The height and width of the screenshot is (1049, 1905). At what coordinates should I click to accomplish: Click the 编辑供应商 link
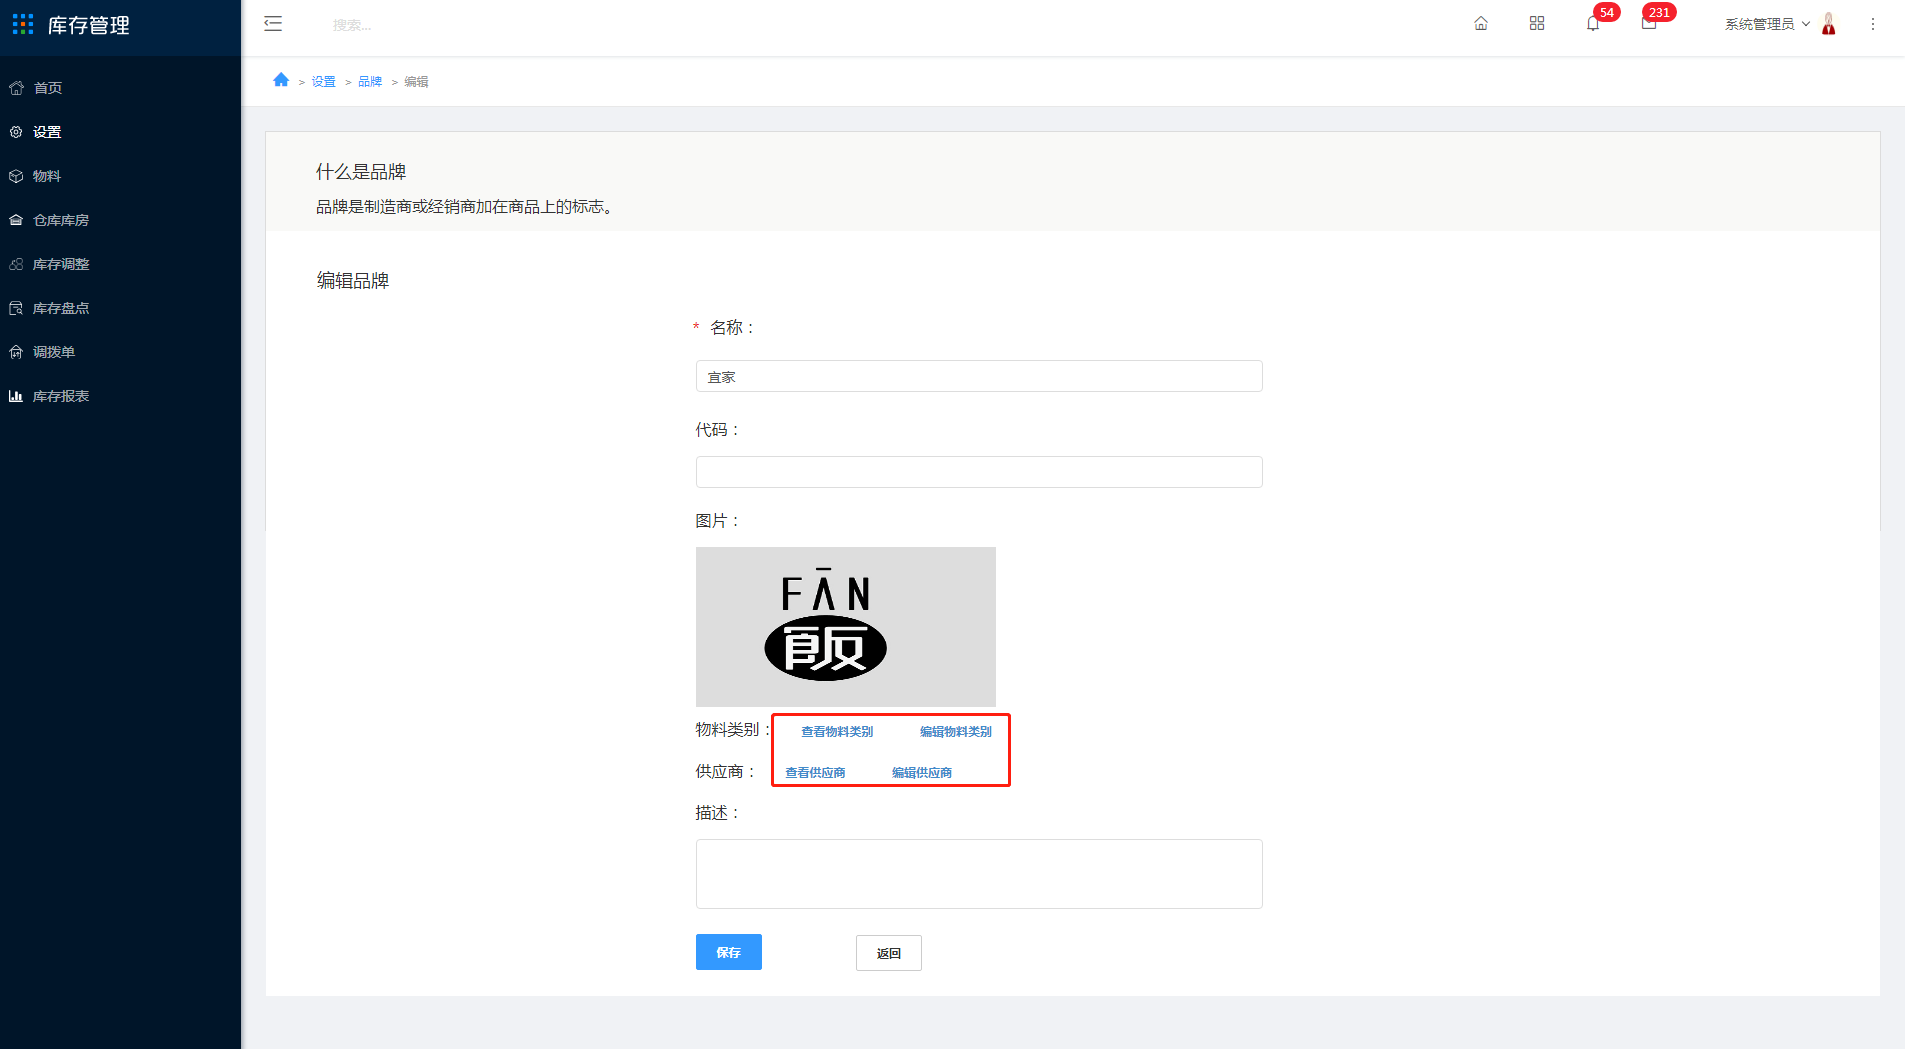[922, 773]
